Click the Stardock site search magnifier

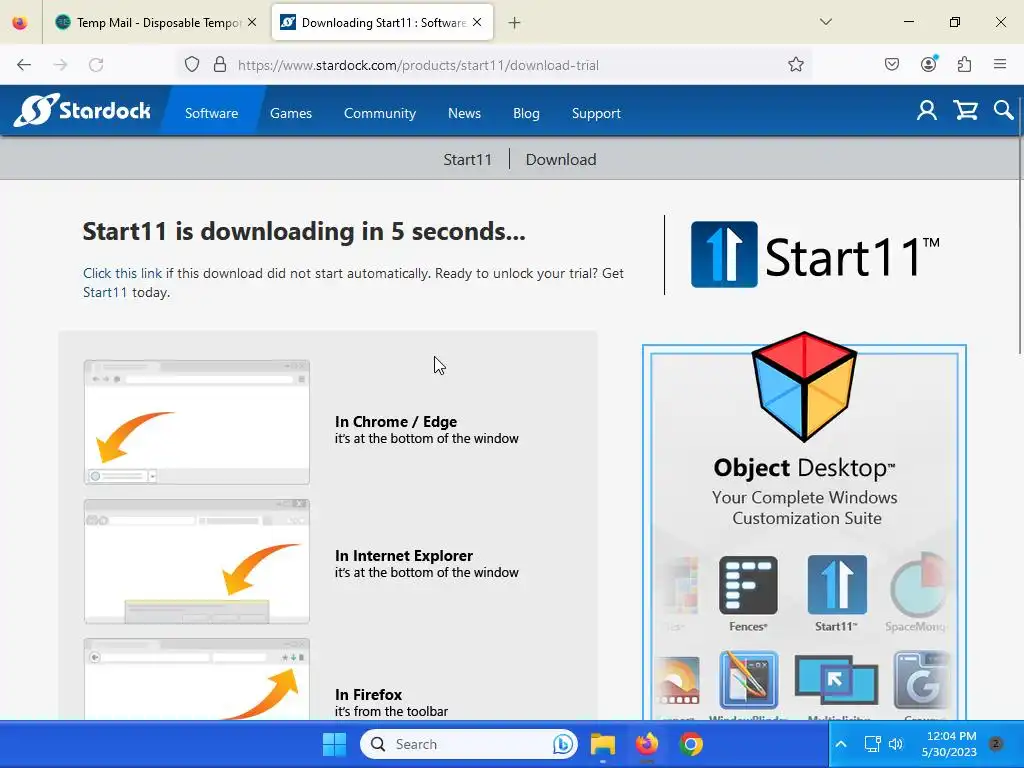click(x=1003, y=110)
